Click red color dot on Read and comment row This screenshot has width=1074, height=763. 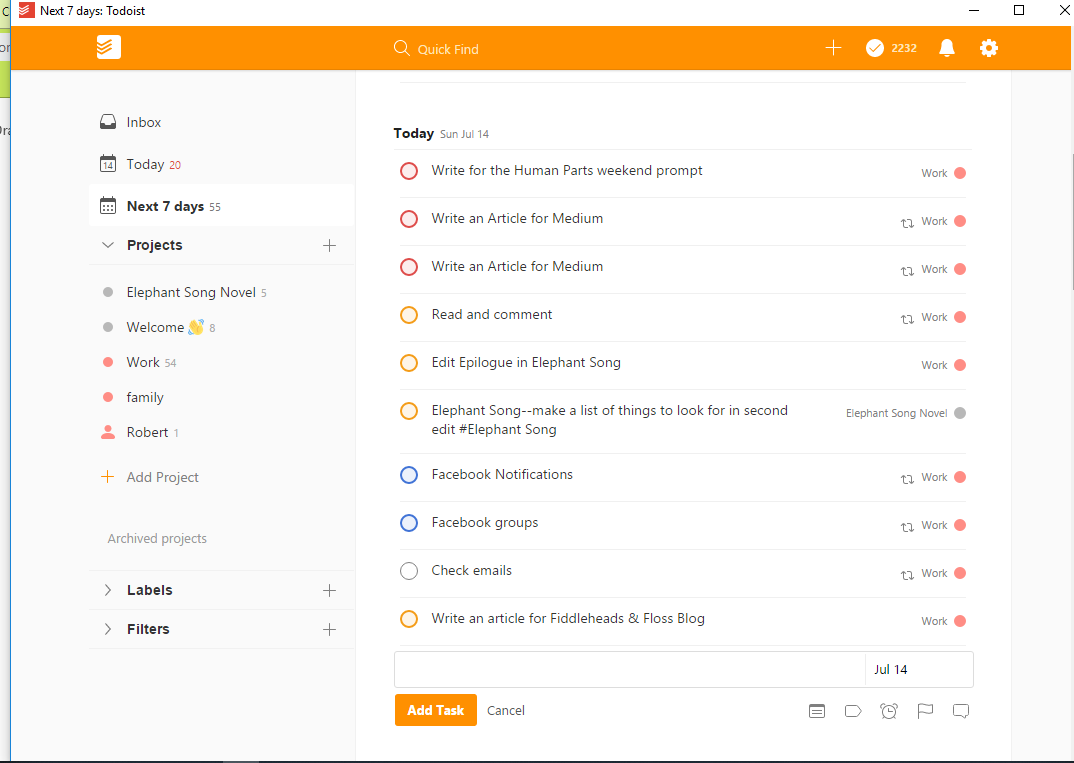[x=960, y=317]
